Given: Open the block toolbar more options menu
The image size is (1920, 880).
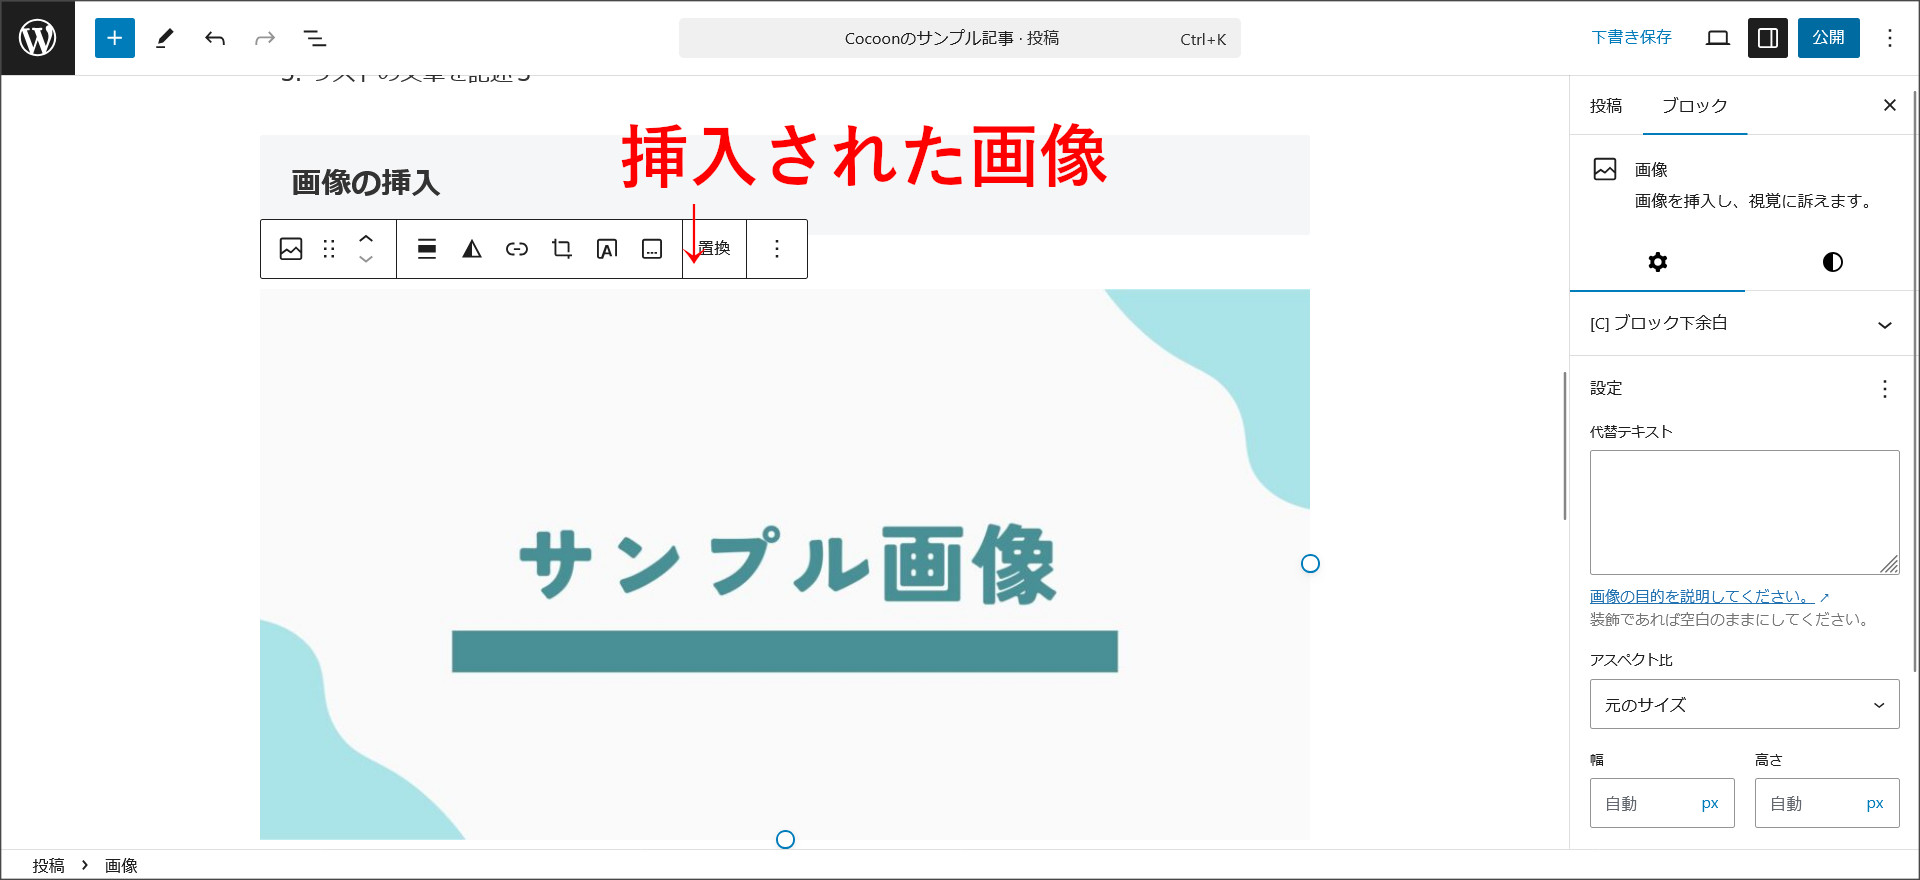Looking at the screenshot, I should pos(777,249).
